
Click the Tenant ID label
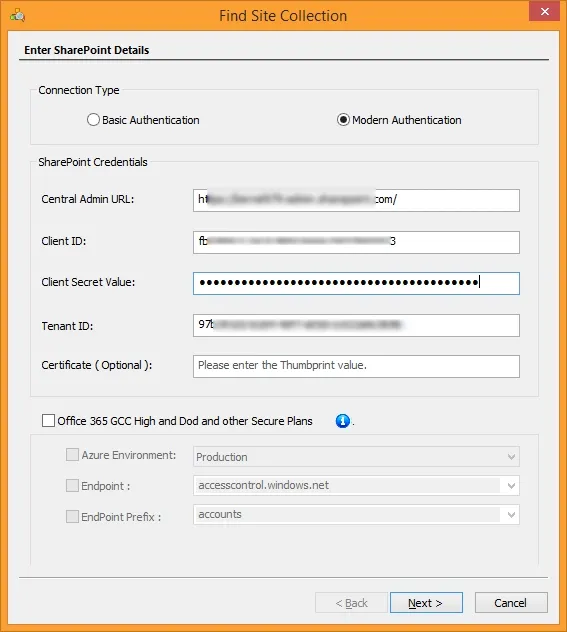tap(67, 326)
